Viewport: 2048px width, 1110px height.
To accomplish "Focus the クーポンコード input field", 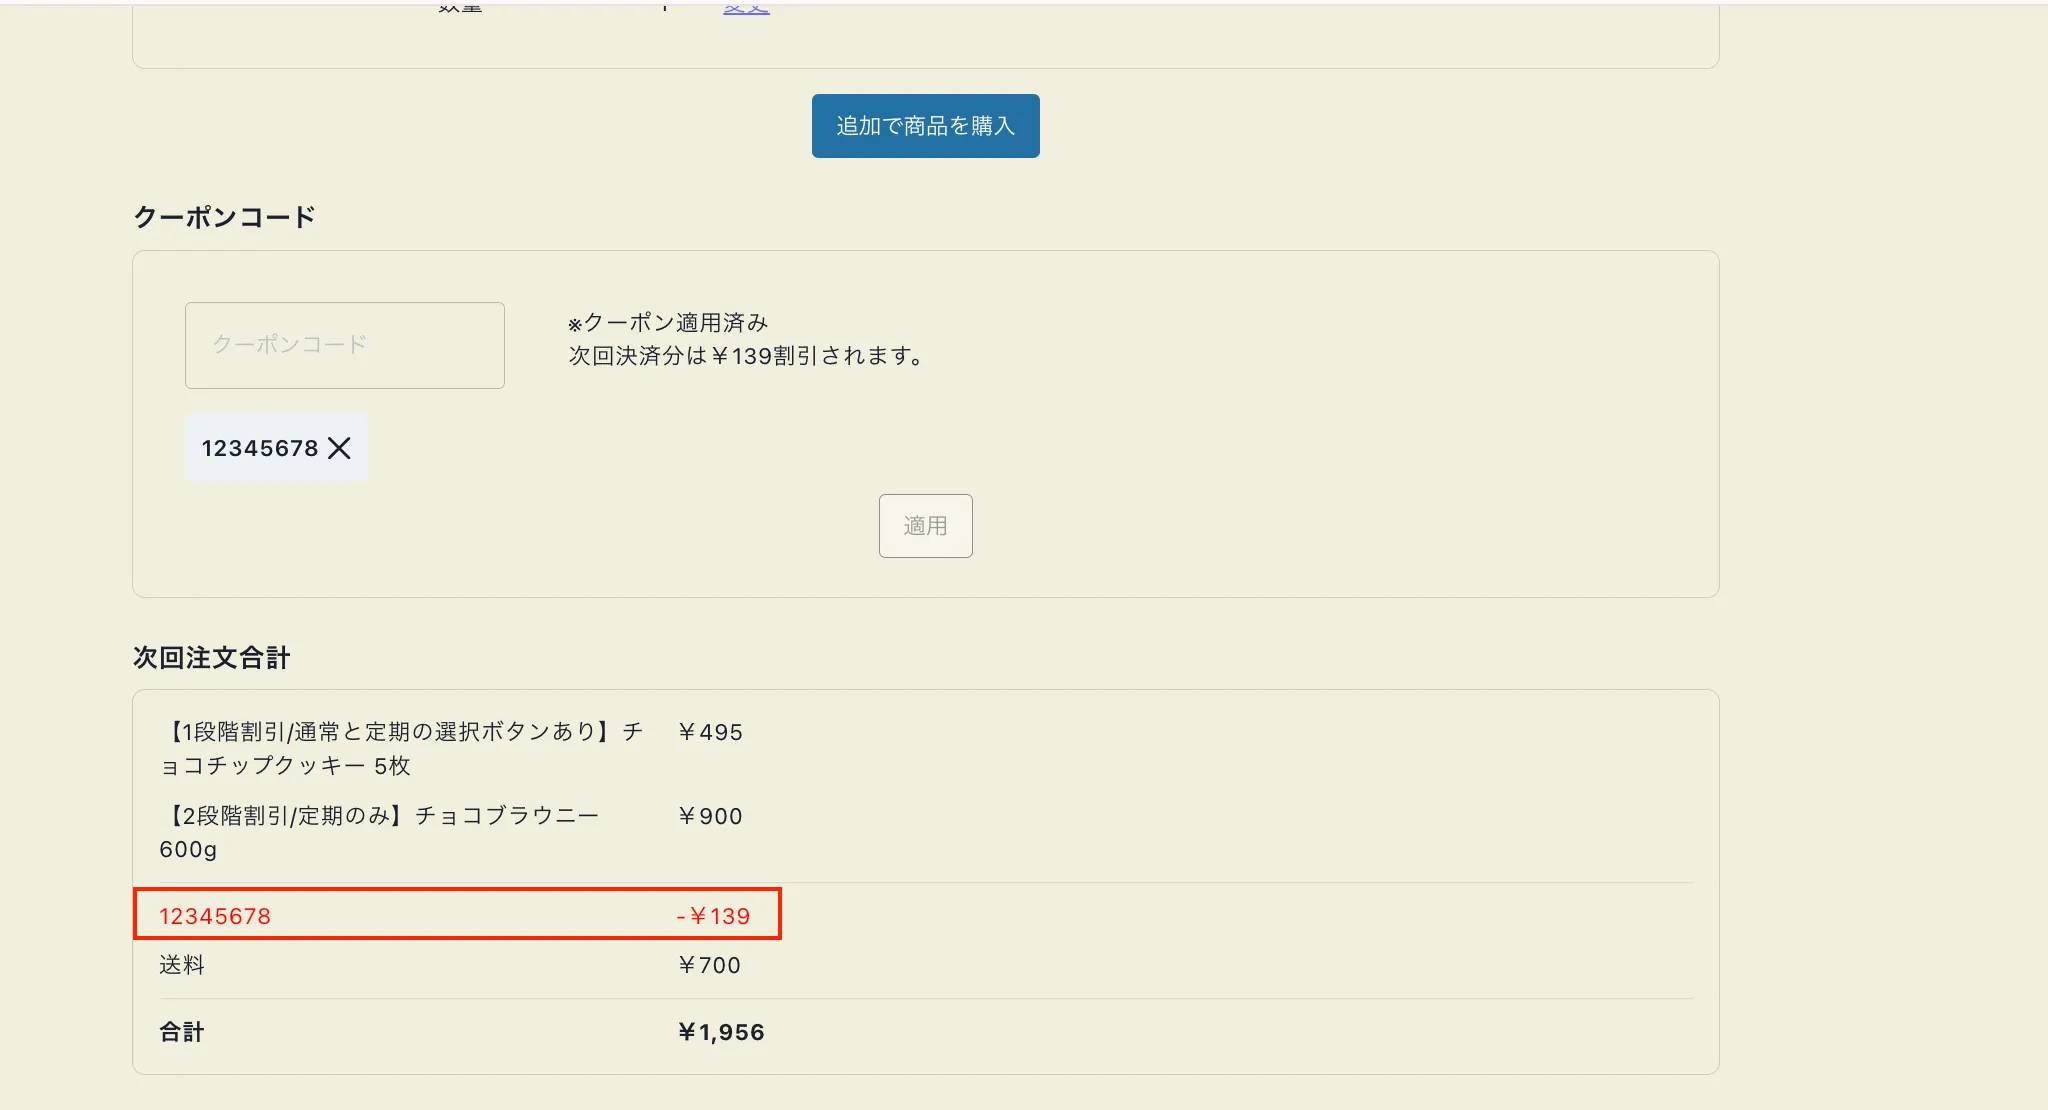I will [344, 345].
